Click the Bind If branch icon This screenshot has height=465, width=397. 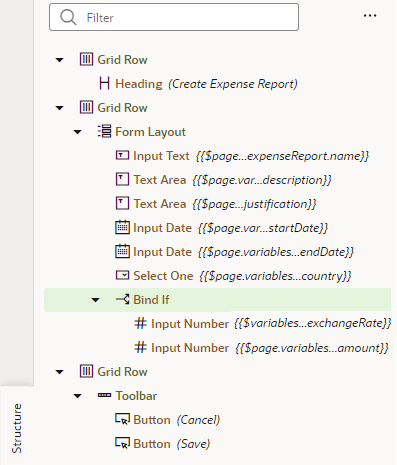click(x=122, y=299)
